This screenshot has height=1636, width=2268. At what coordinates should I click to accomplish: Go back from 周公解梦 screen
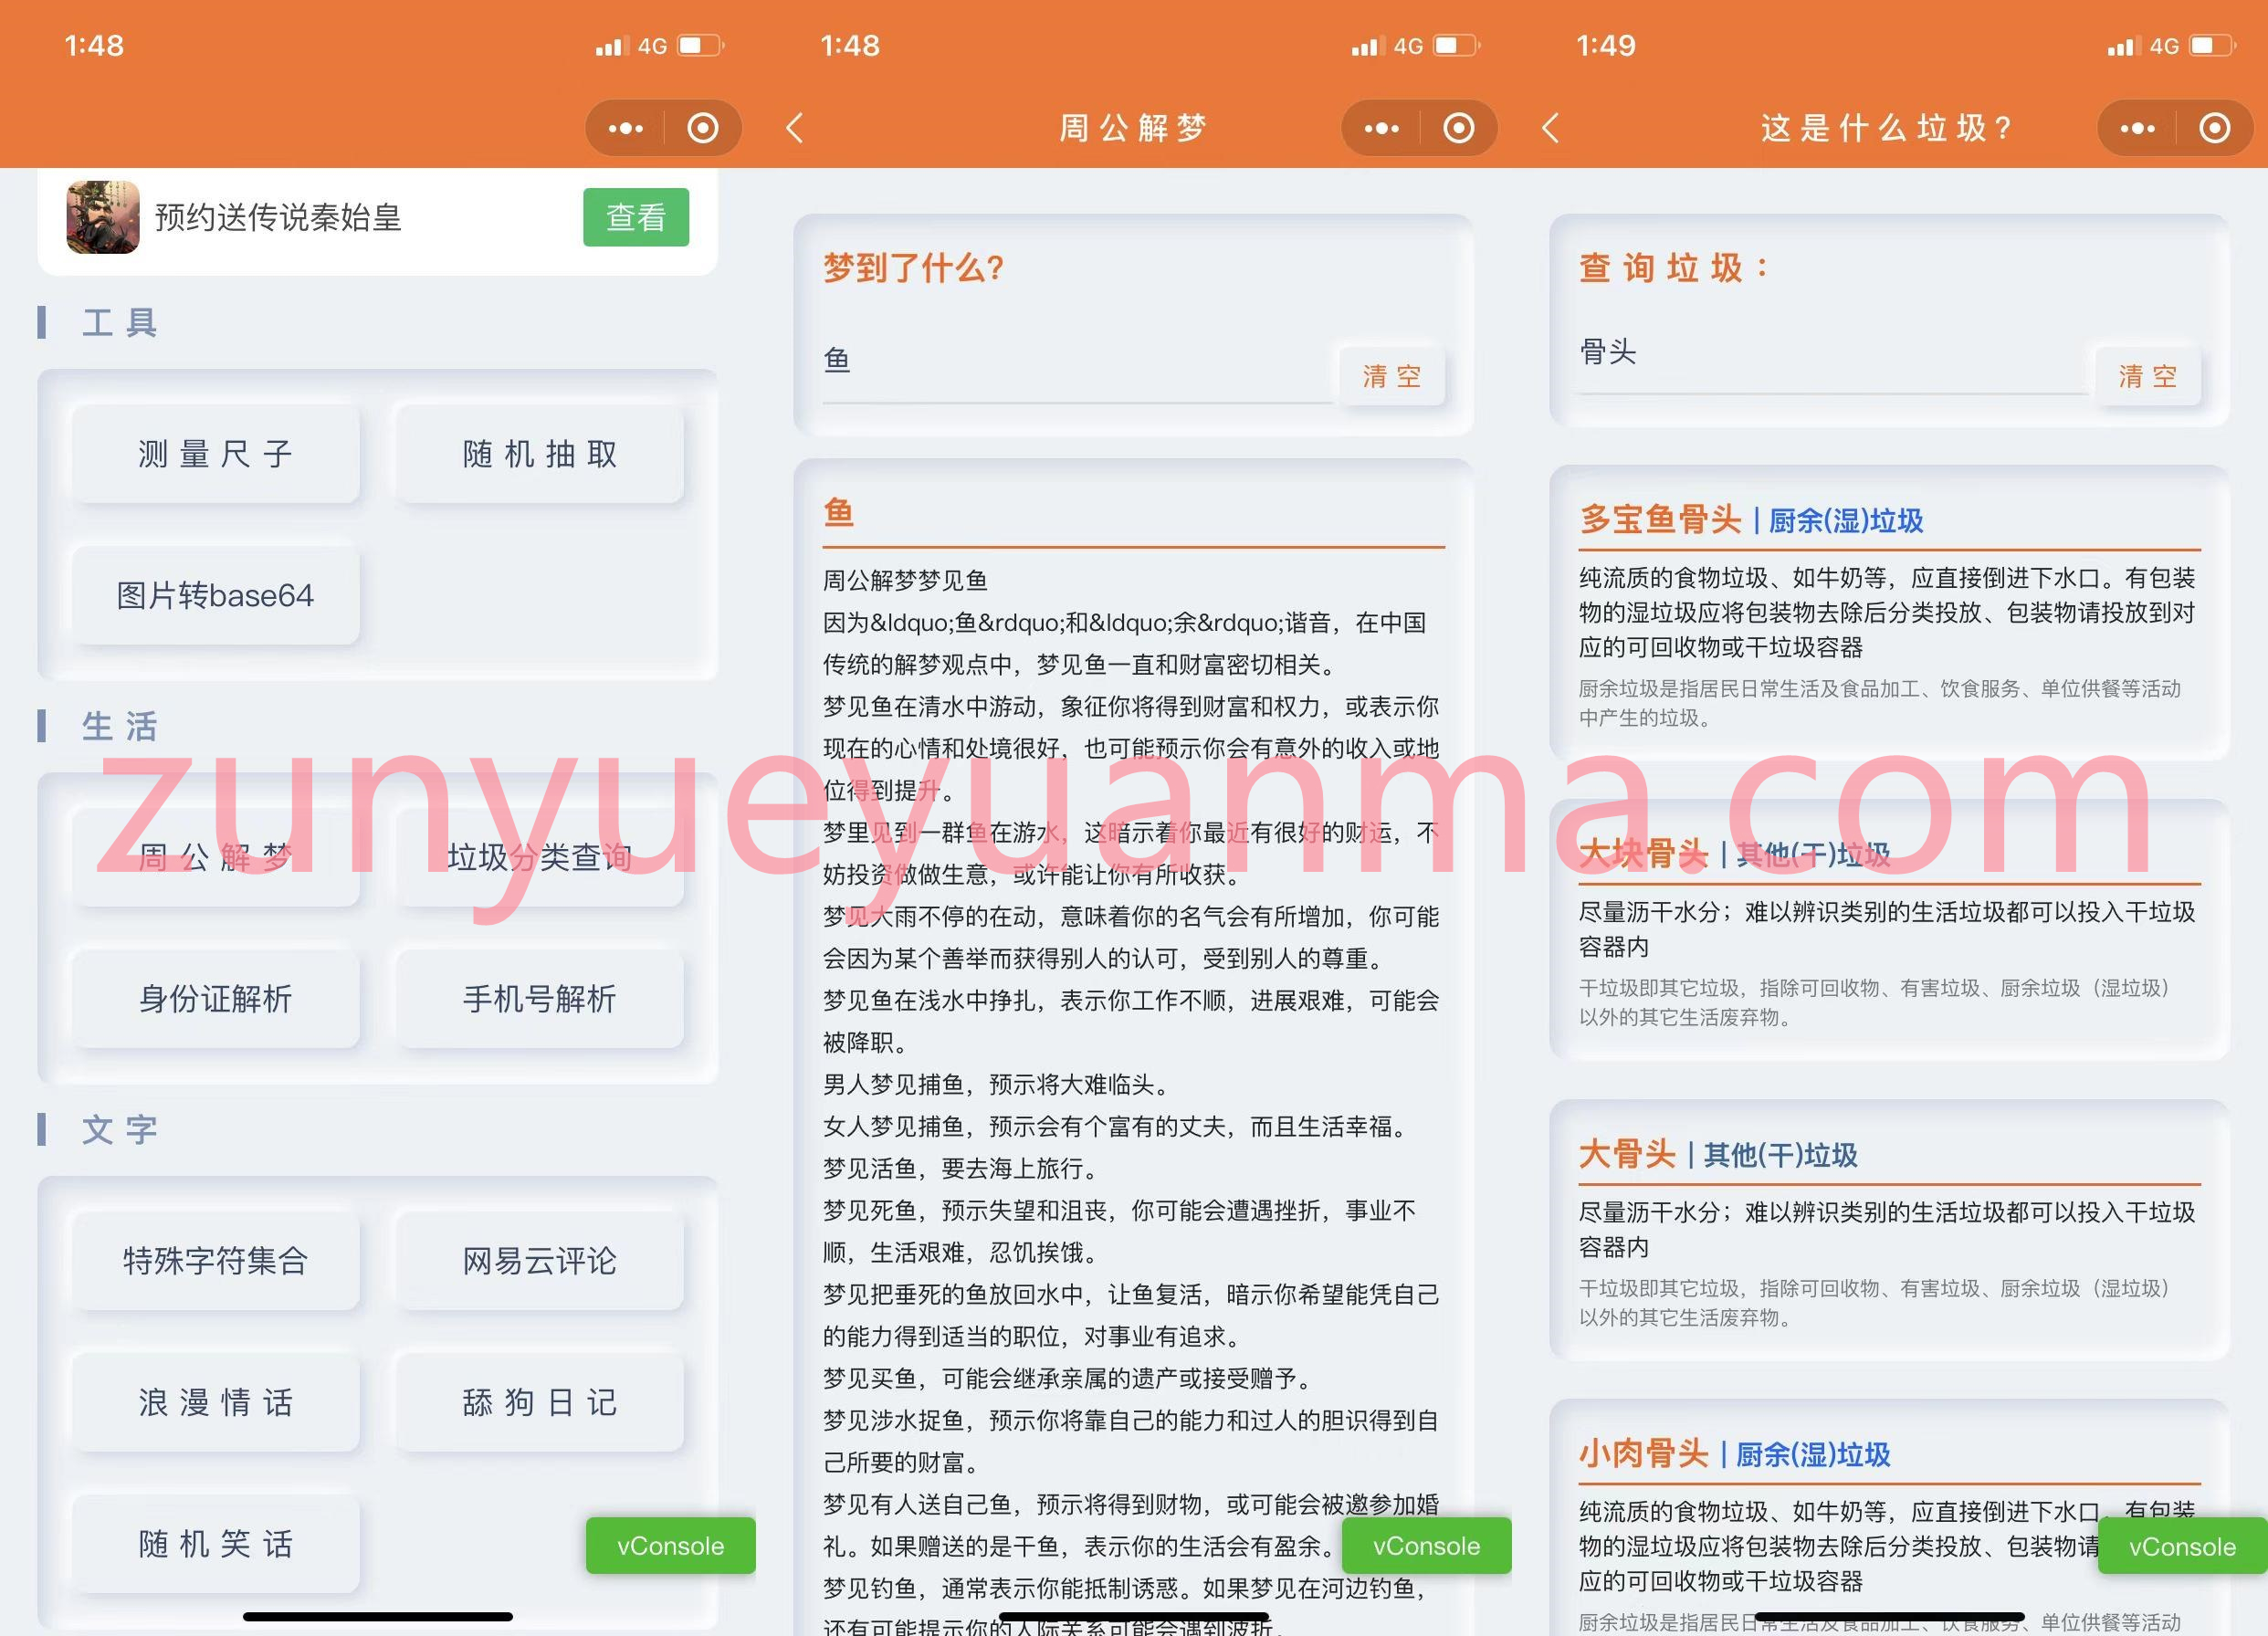[795, 128]
